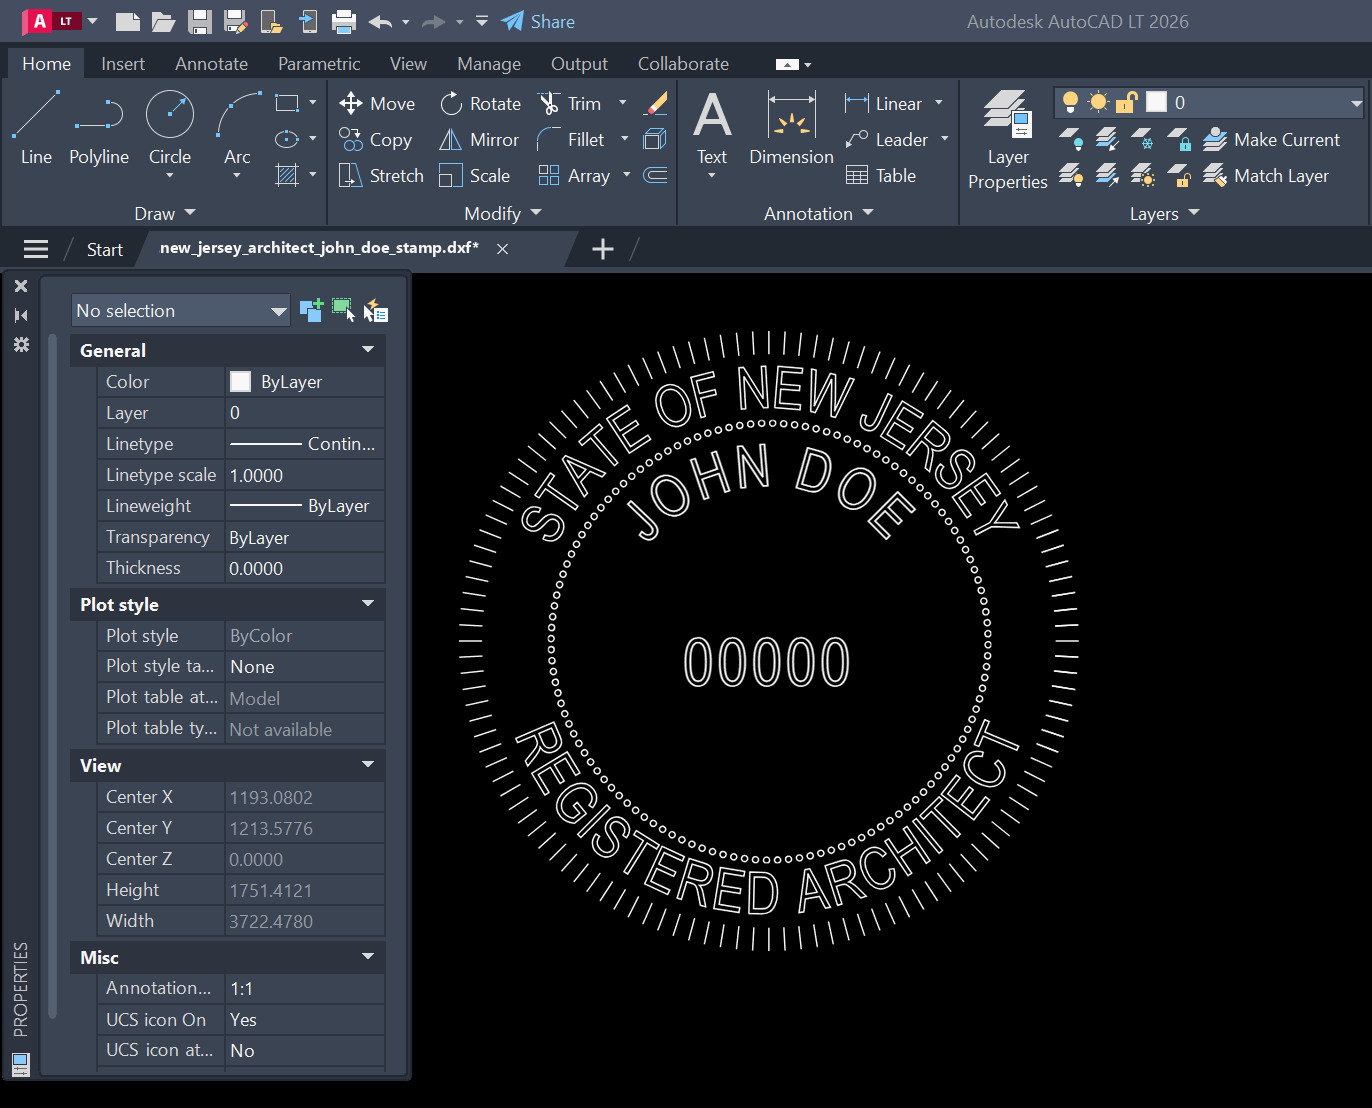Activate the Copy command
Image resolution: width=1372 pixels, height=1108 pixels.
pyautogui.click(x=375, y=139)
